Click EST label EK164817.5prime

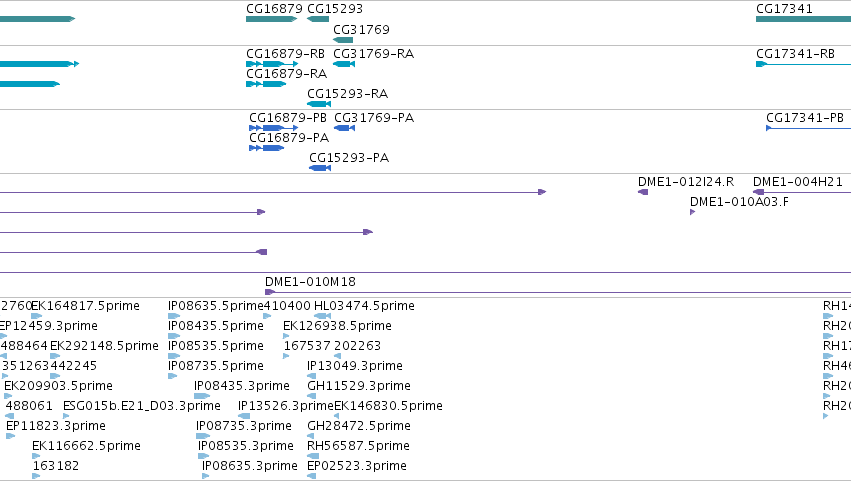(x=86, y=306)
